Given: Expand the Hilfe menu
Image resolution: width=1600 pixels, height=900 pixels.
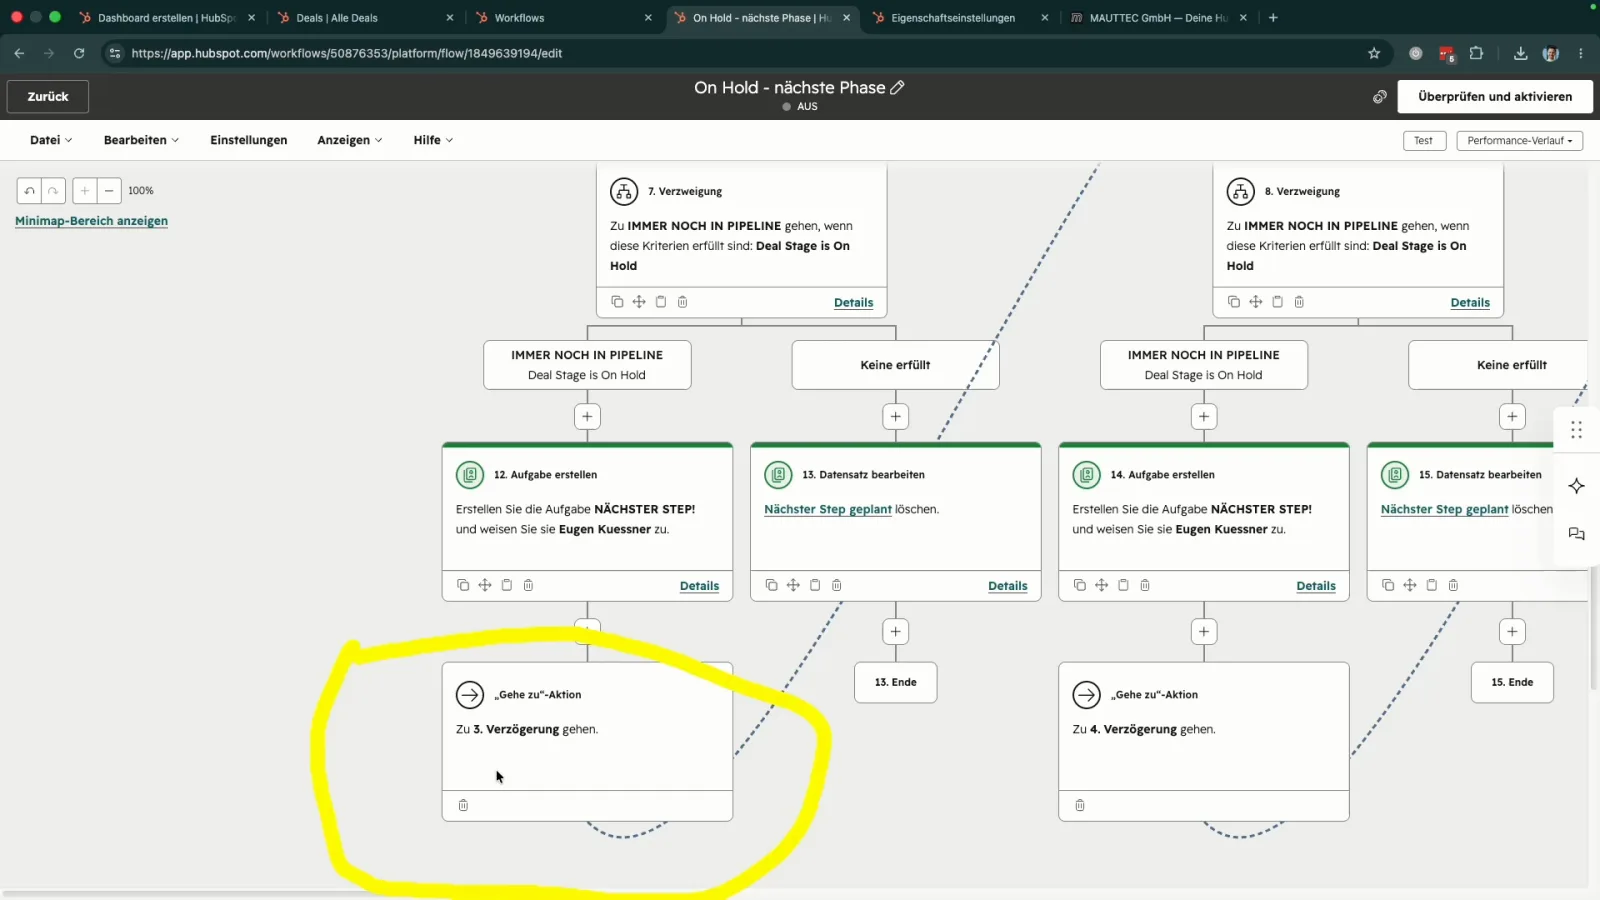Looking at the screenshot, I should point(433,140).
